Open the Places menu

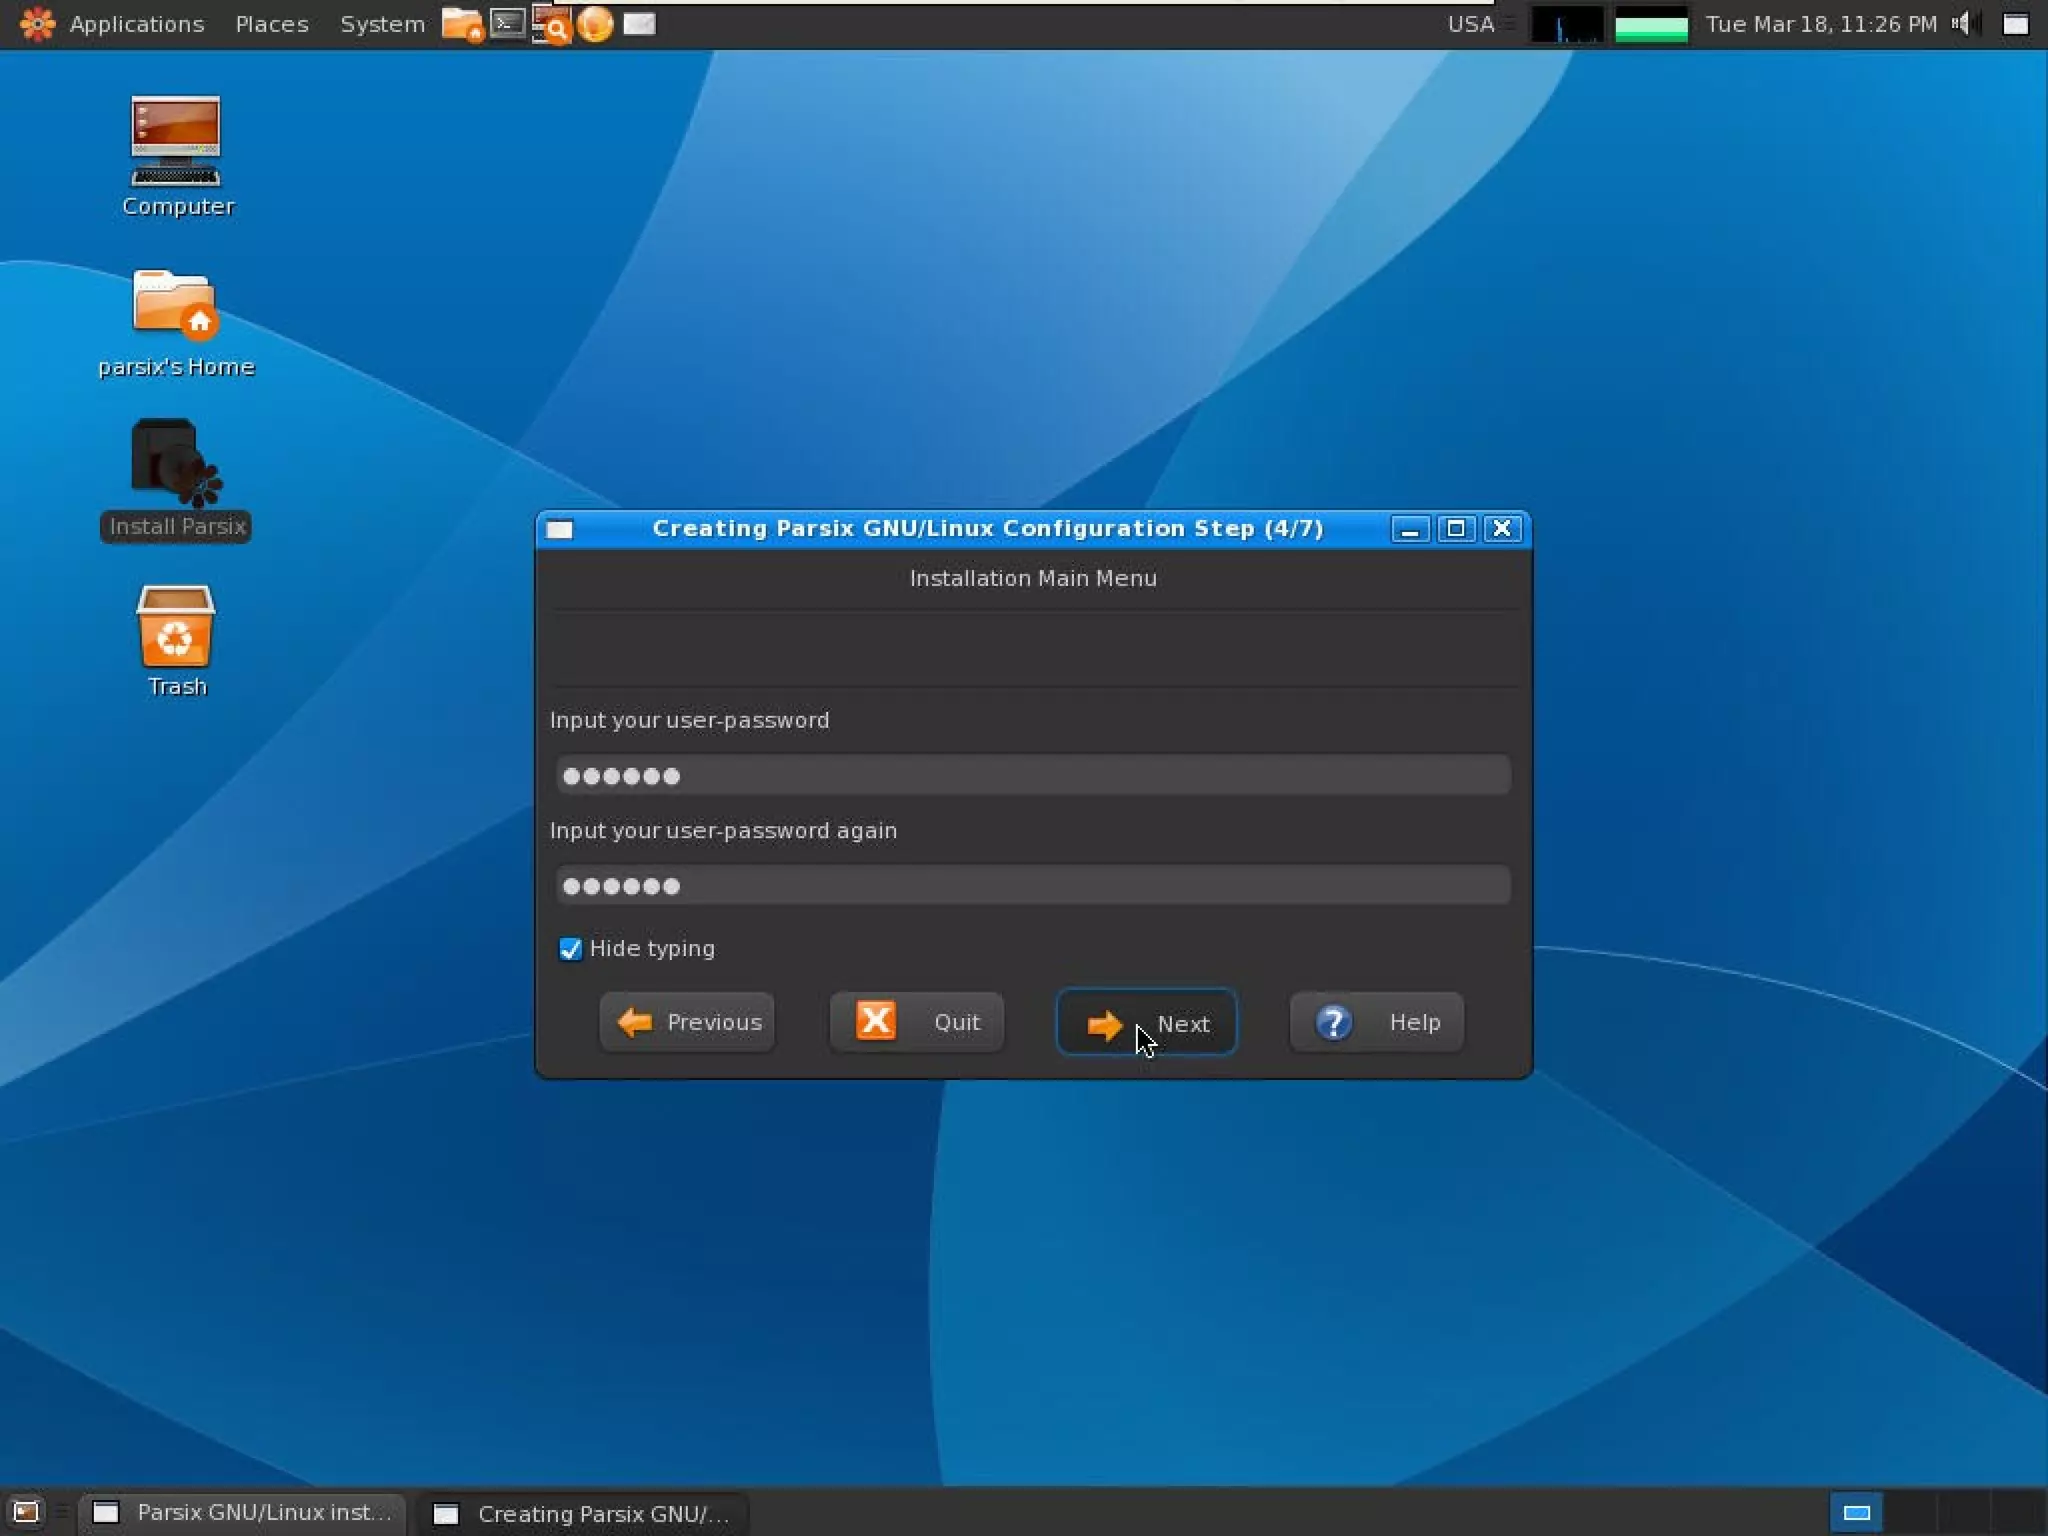click(x=272, y=24)
